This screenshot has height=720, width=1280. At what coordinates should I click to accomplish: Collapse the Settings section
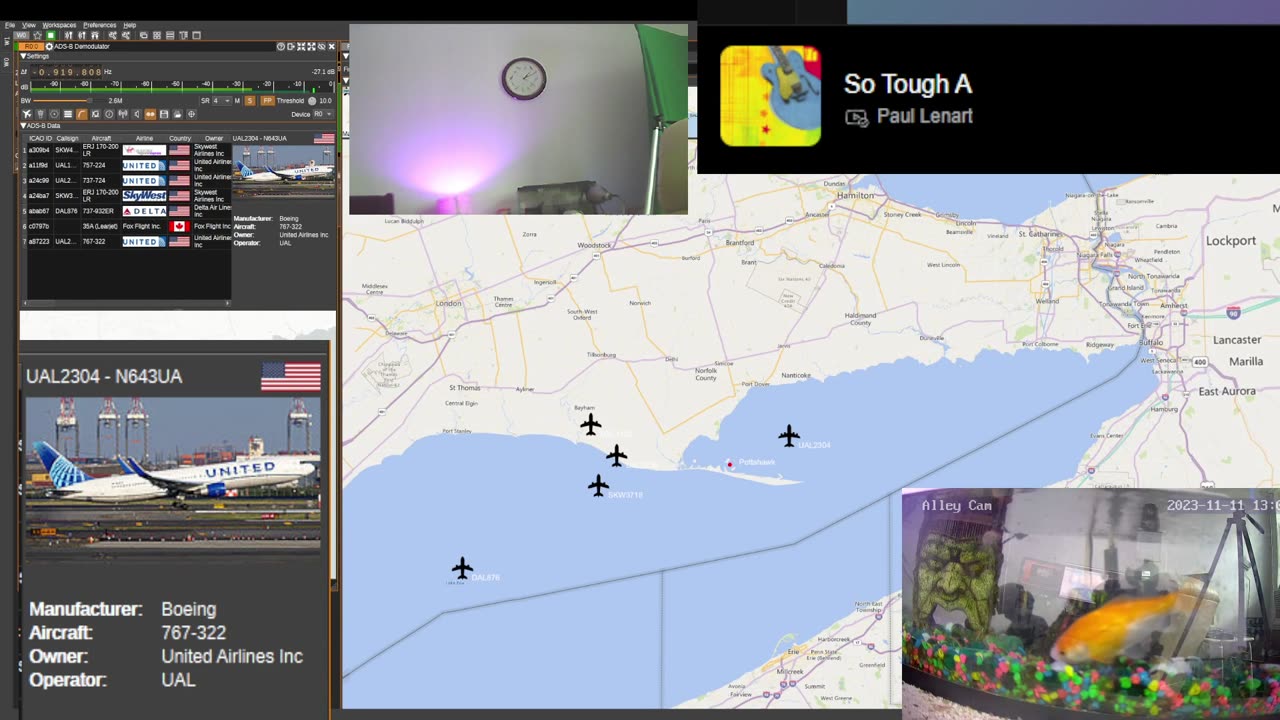pyautogui.click(x=23, y=56)
